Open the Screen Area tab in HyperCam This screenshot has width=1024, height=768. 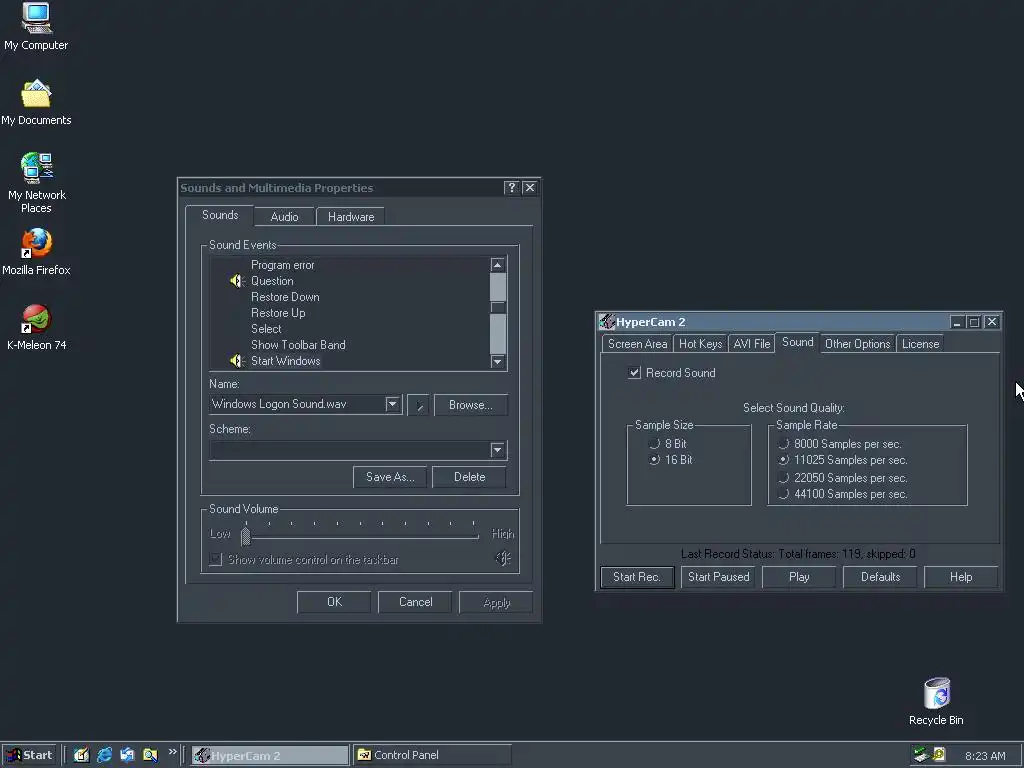coord(637,344)
